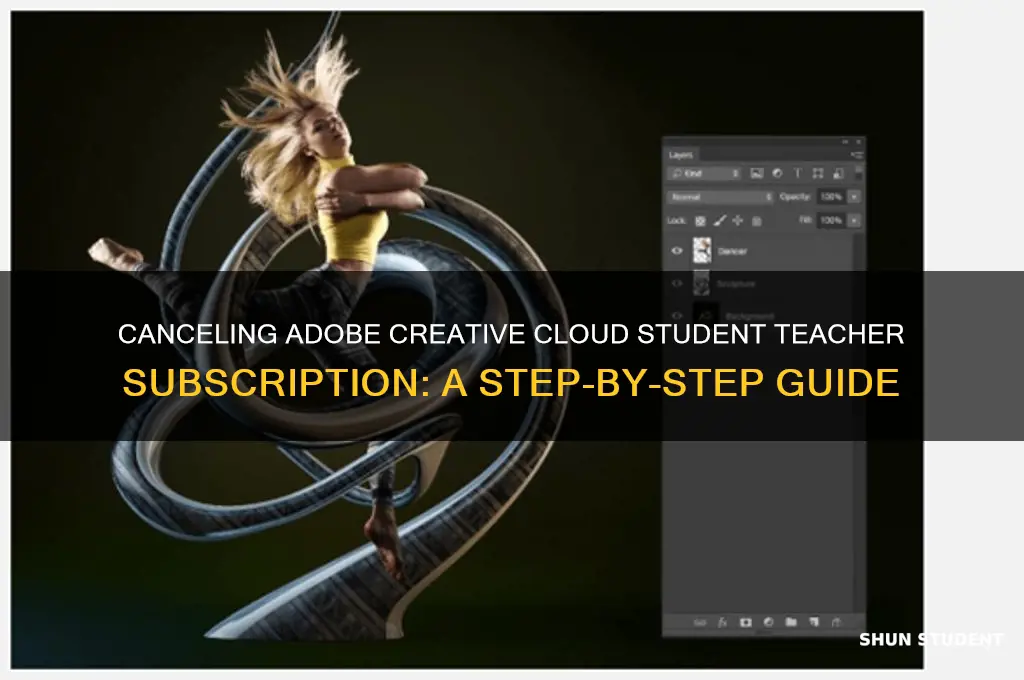This screenshot has height=680, width=1024.
Task: Click the Layers panel vertical scrollbar
Action: click(858, 421)
